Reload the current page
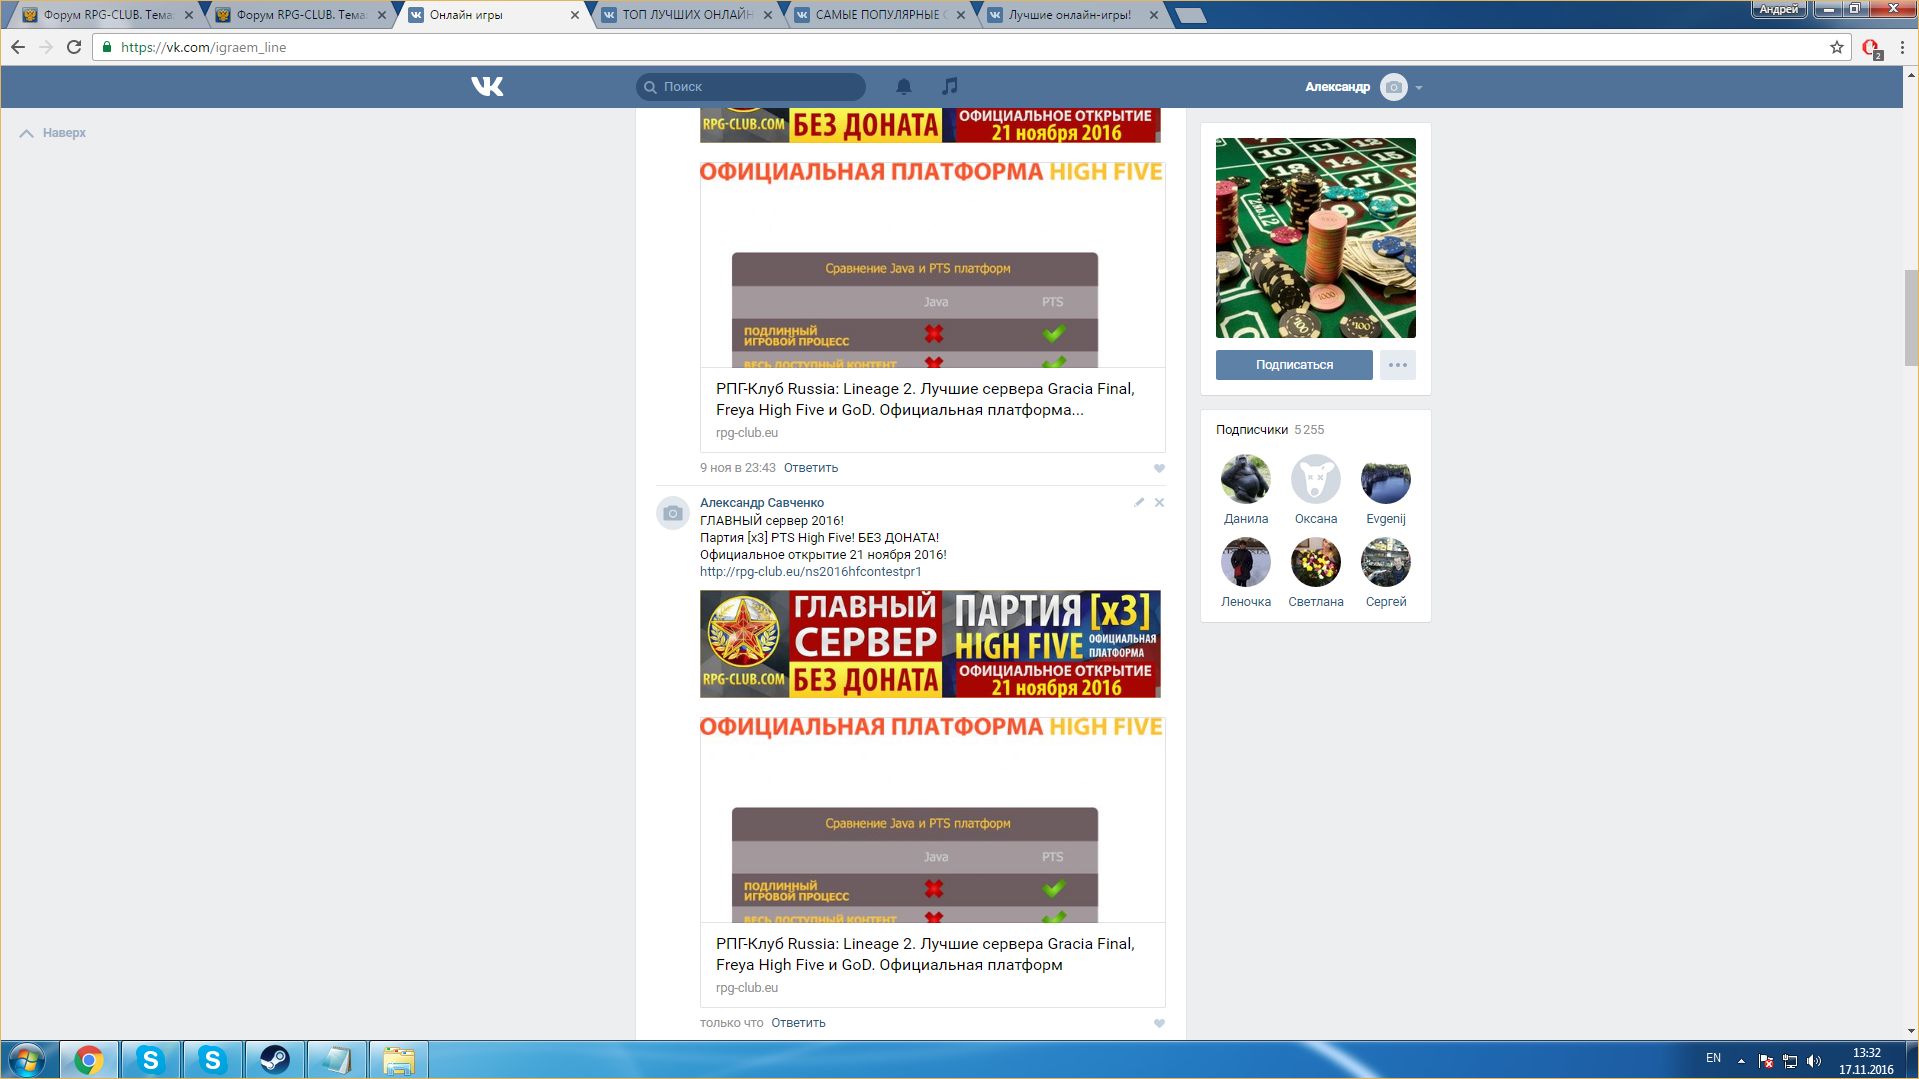 74,47
